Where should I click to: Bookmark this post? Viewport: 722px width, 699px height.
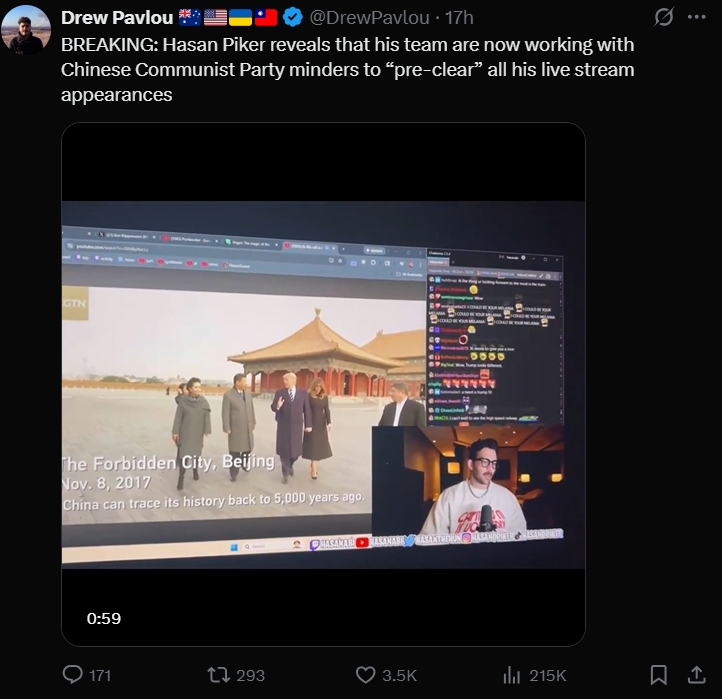(x=658, y=675)
